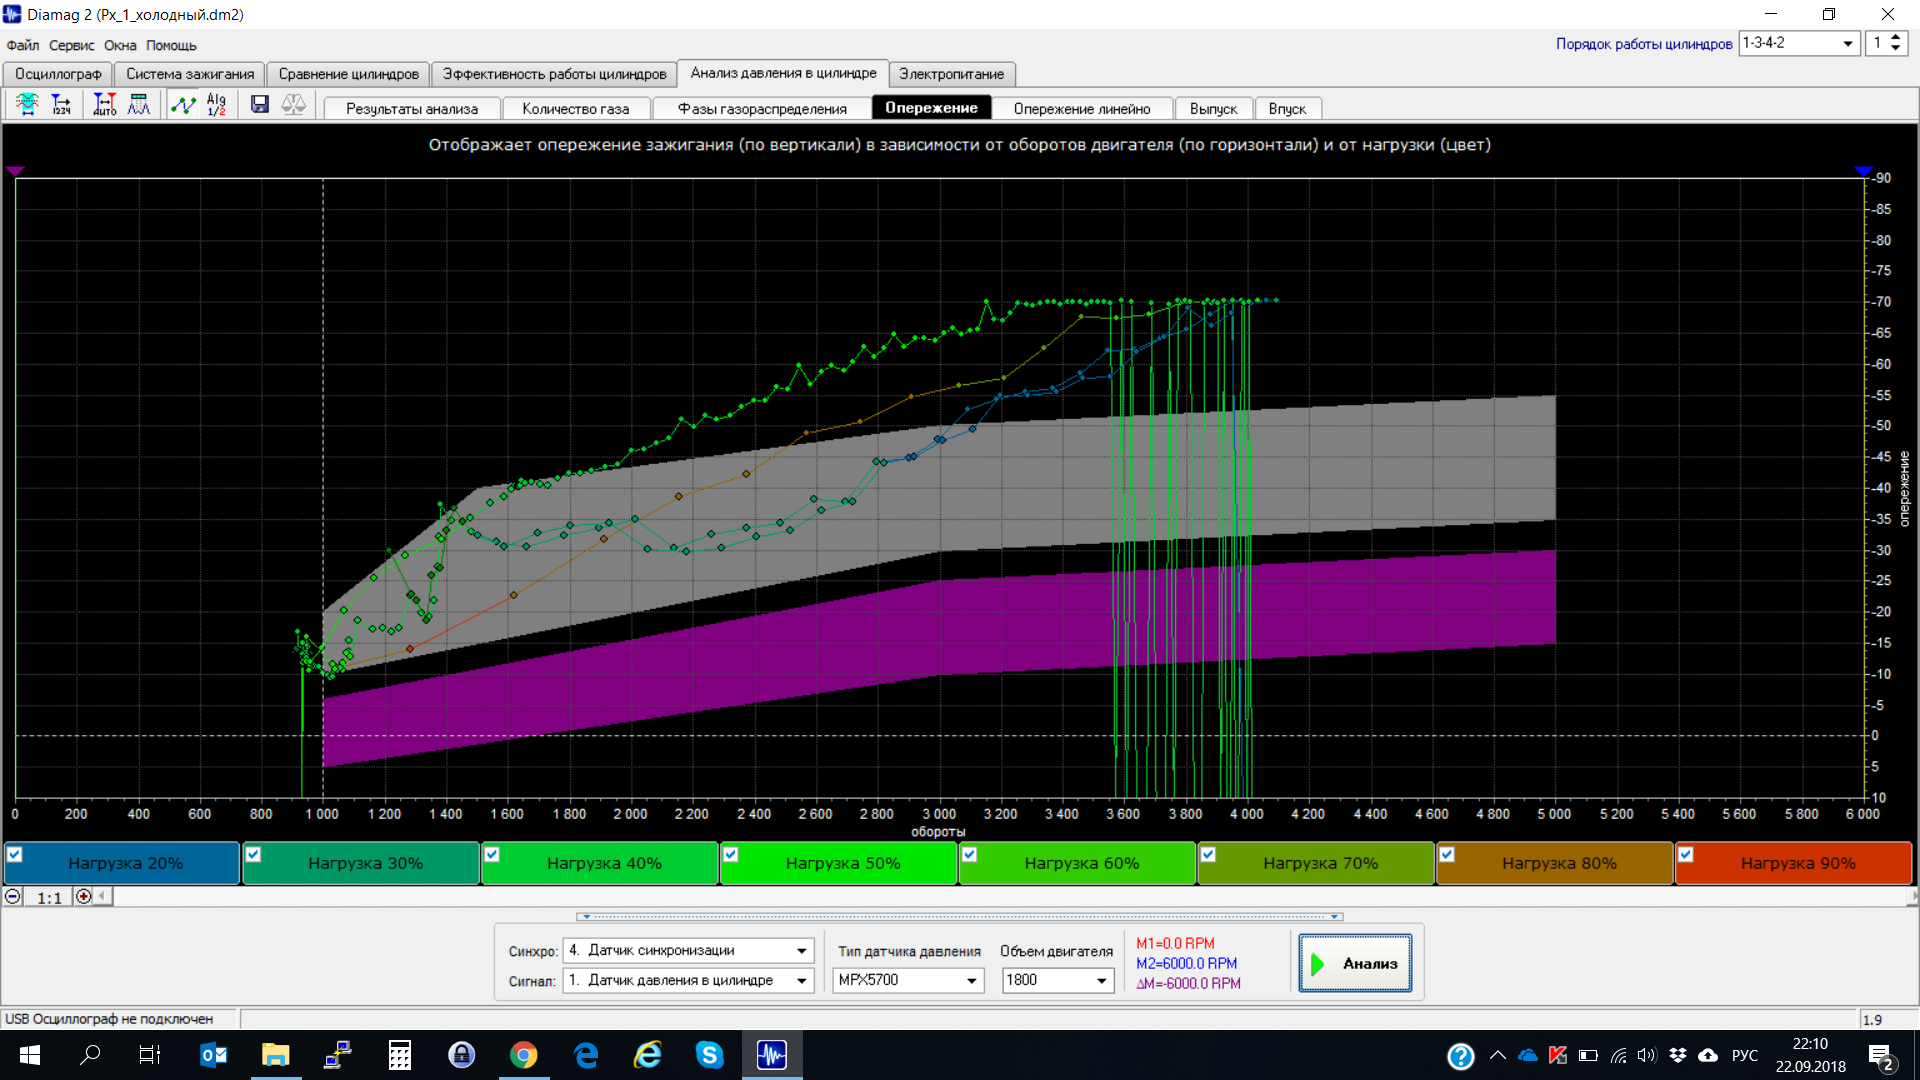The height and width of the screenshot is (1080, 1920).
Task: Open the Результаты анализа sub-tab
Action: [412, 108]
